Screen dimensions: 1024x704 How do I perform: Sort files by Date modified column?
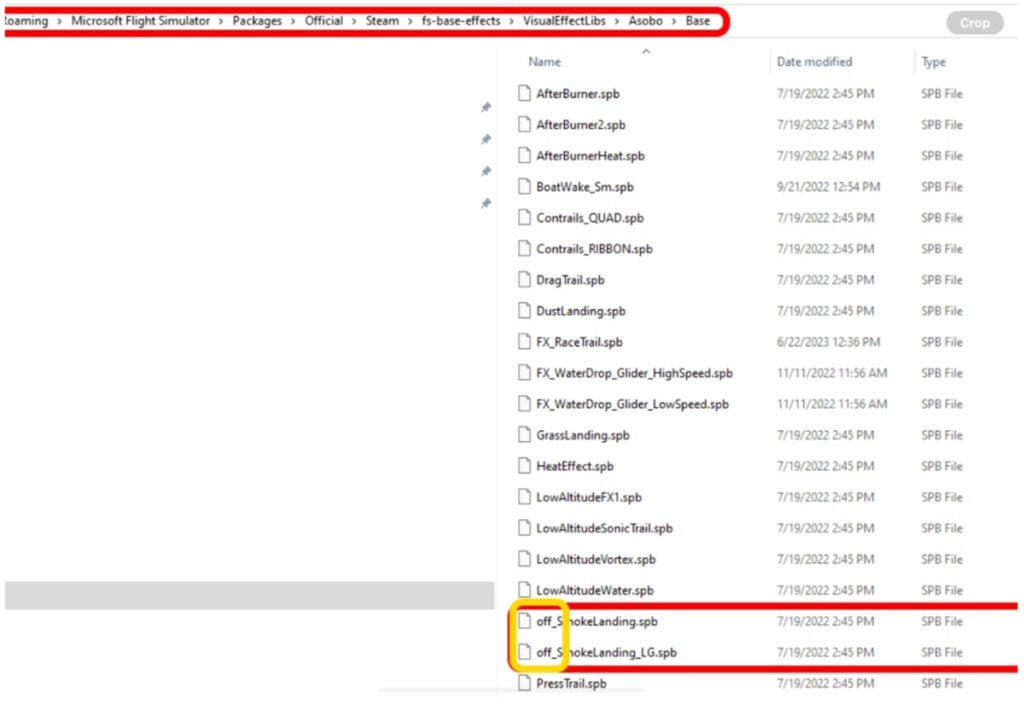click(x=814, y=61)
